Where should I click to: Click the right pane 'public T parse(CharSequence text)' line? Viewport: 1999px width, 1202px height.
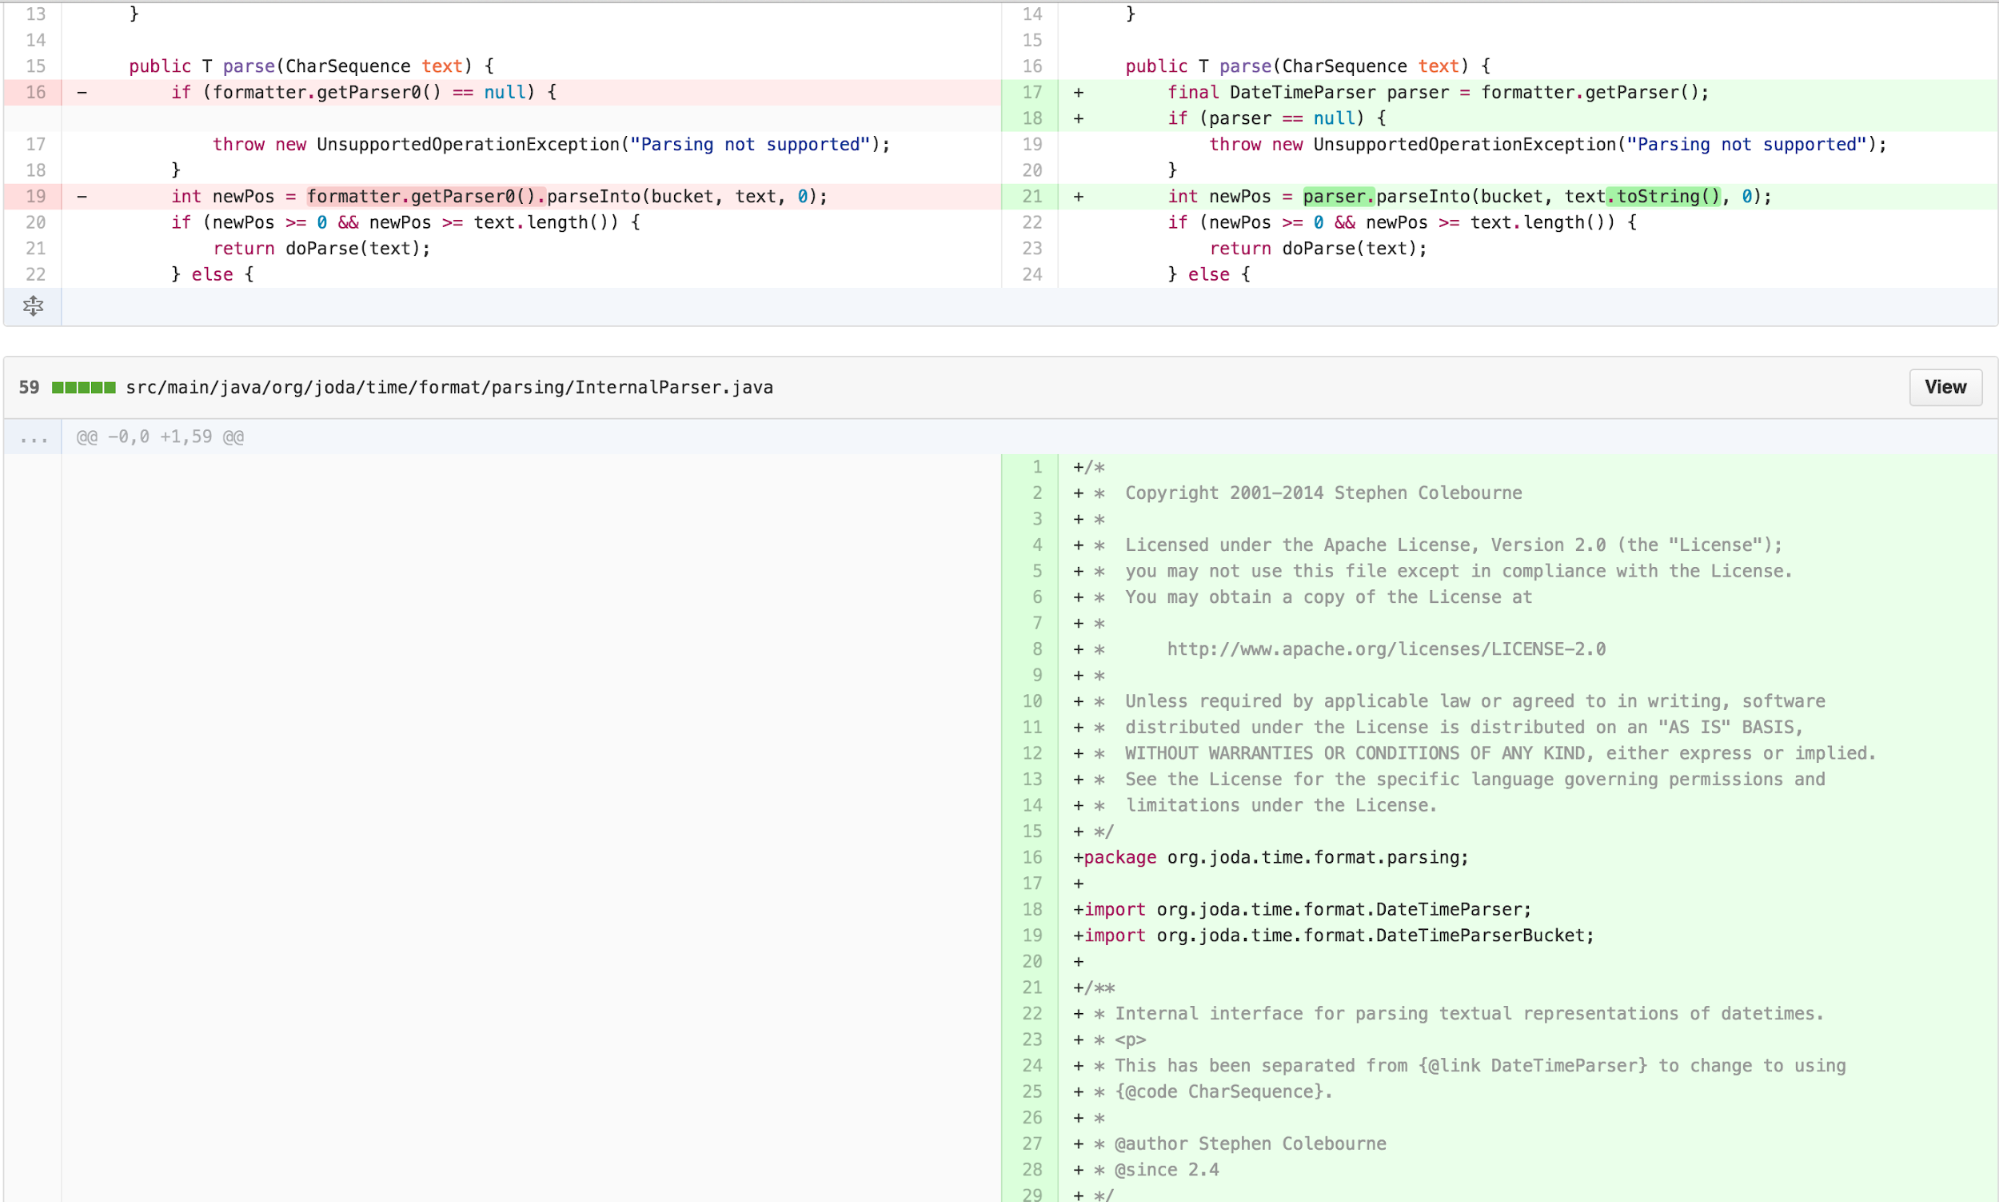[x=1308, y=66]
